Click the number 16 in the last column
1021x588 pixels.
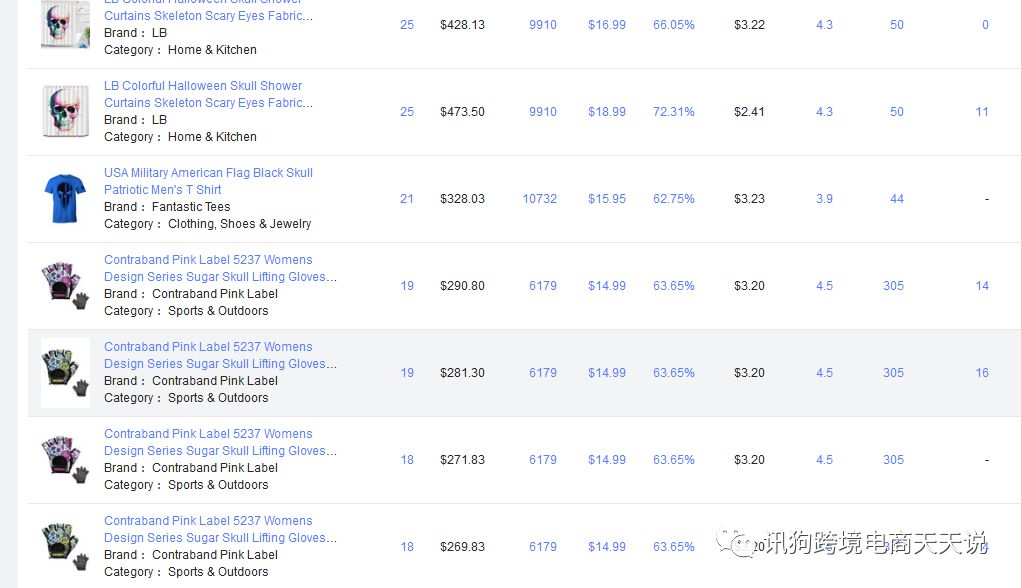pyautogui.click(x=982, y=373)
